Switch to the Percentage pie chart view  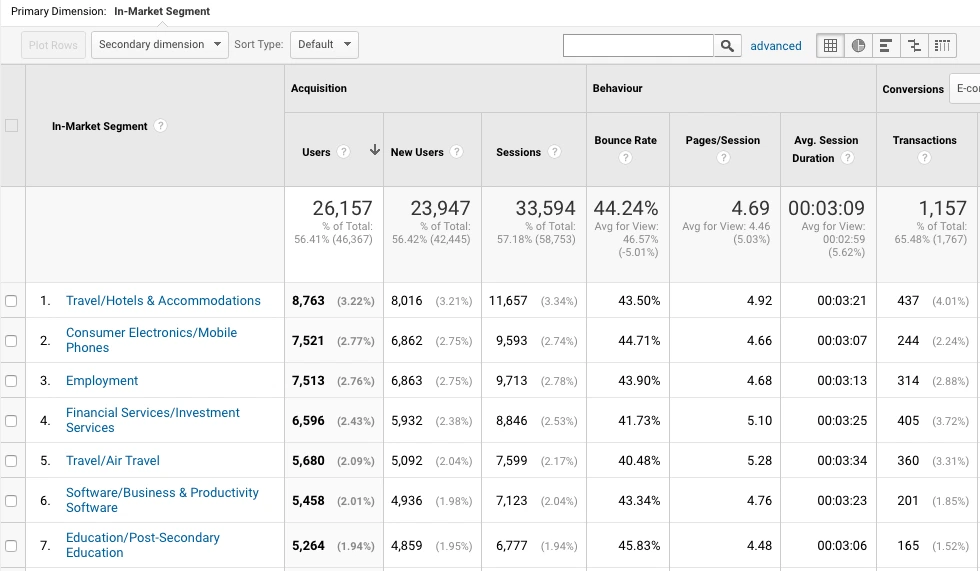[x=858, y=46]
